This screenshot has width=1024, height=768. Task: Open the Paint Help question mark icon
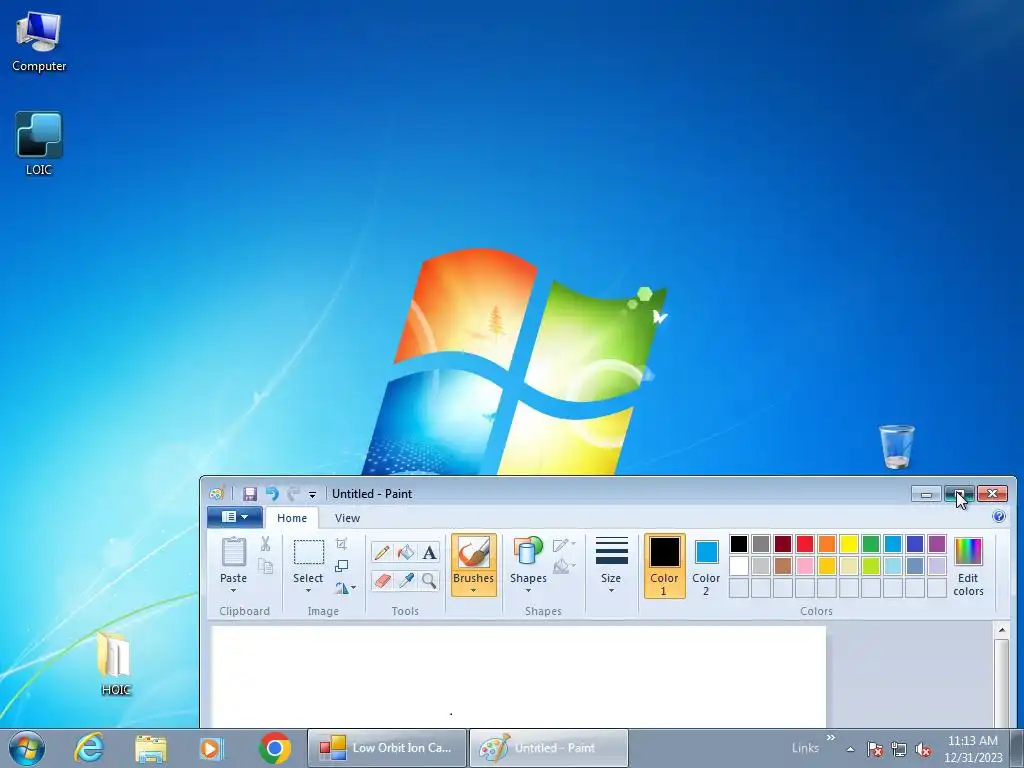click(999, 517)
